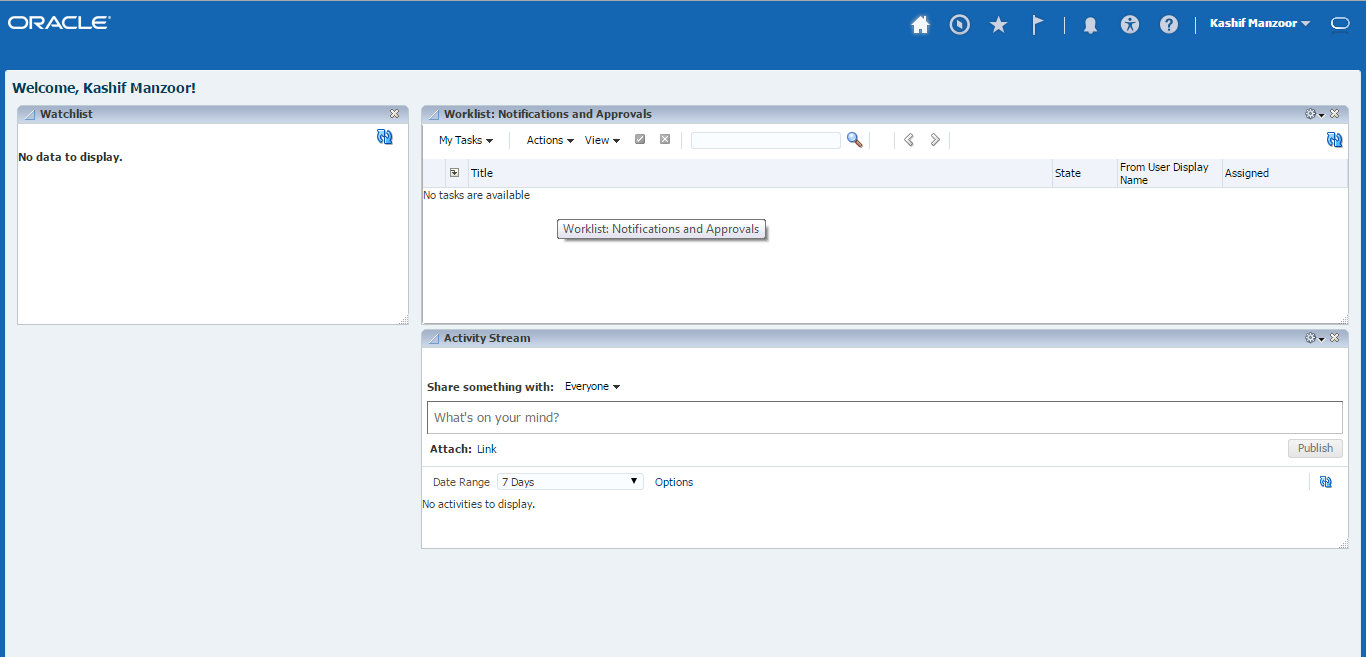Open the Everyone share dropdown
This screenshot has width=1366, height=657.
pyautogui.click(x=592, y=386)
